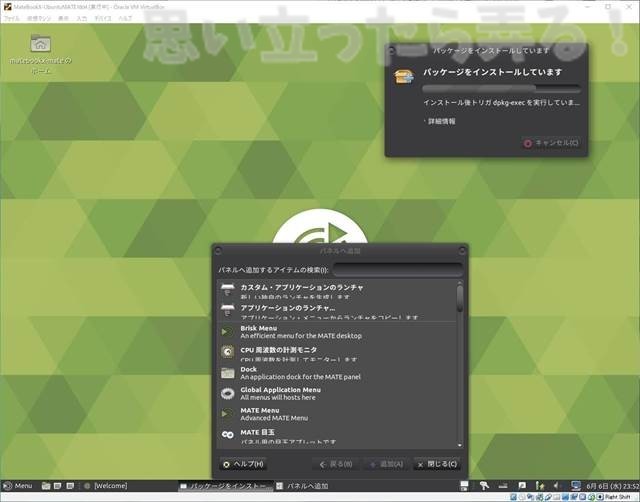The height and width of the screenshot is (502, 640).
Task: Click the ヘルプ(H) button
Action: pyautogui.click(x=243, y=464)
